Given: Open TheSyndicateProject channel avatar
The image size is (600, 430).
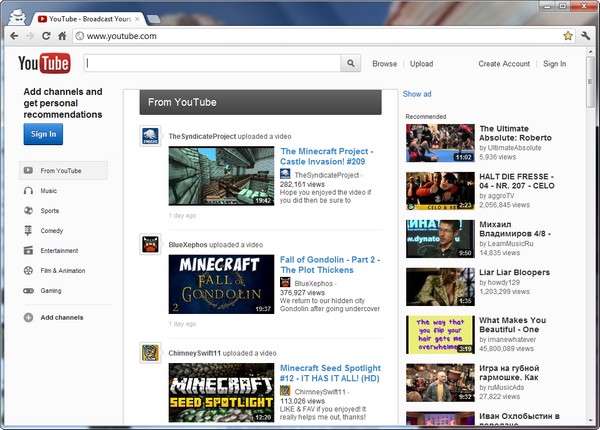Looking at the screenshot, I should coord(150,136).
